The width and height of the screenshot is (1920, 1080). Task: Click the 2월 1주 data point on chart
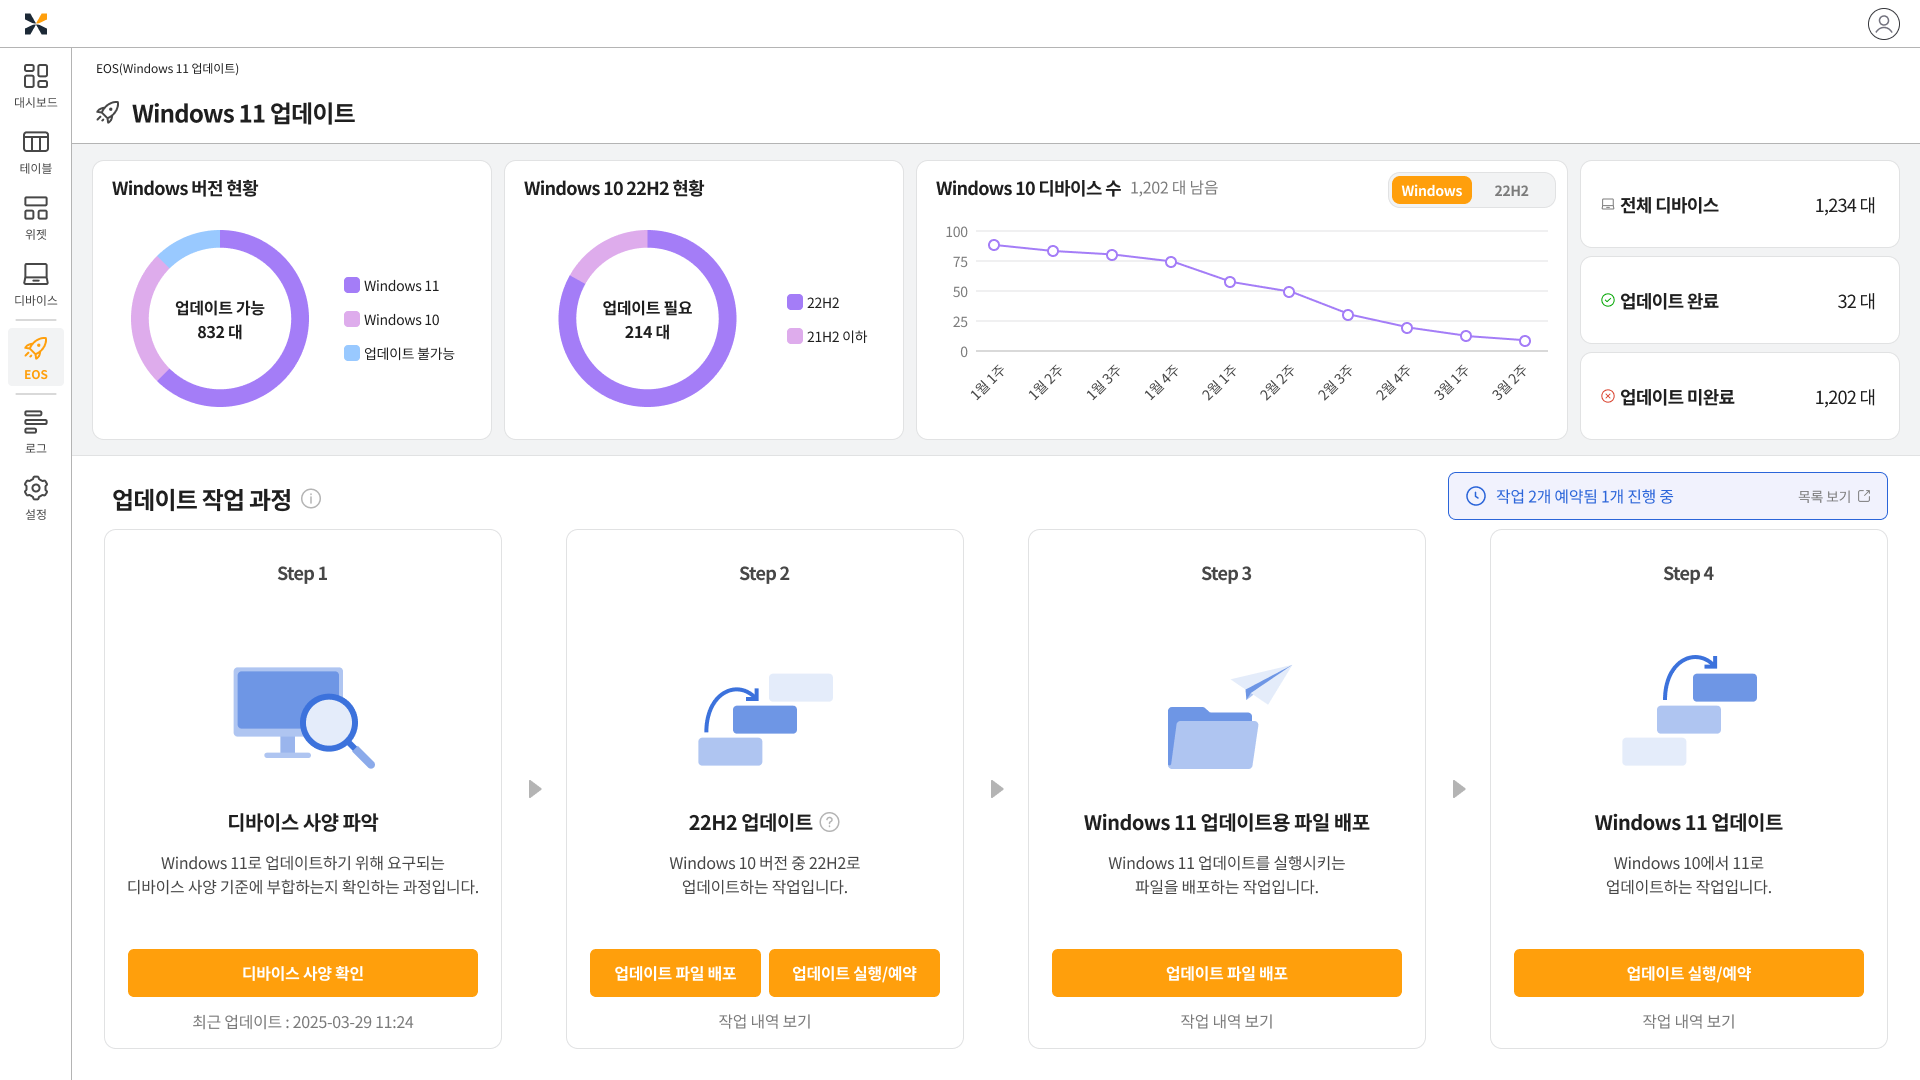pos(1230,282)
